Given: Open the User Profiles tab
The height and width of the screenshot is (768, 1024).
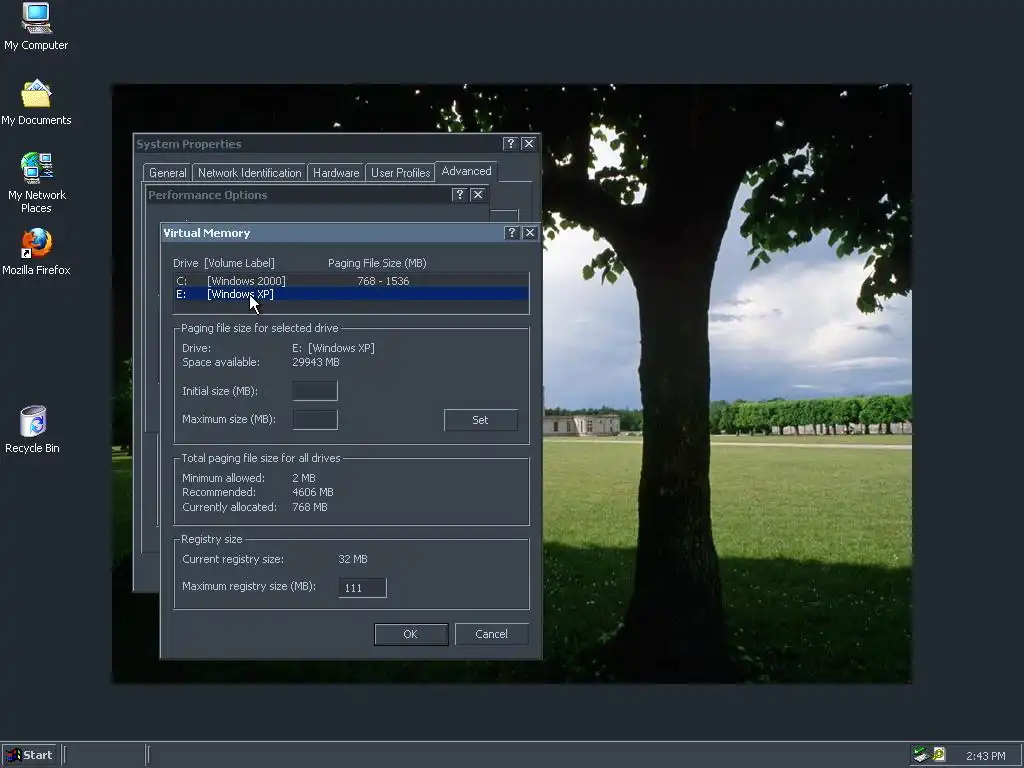Looking at the screenshot, I should pyautogui.click(x=400, y=173).
